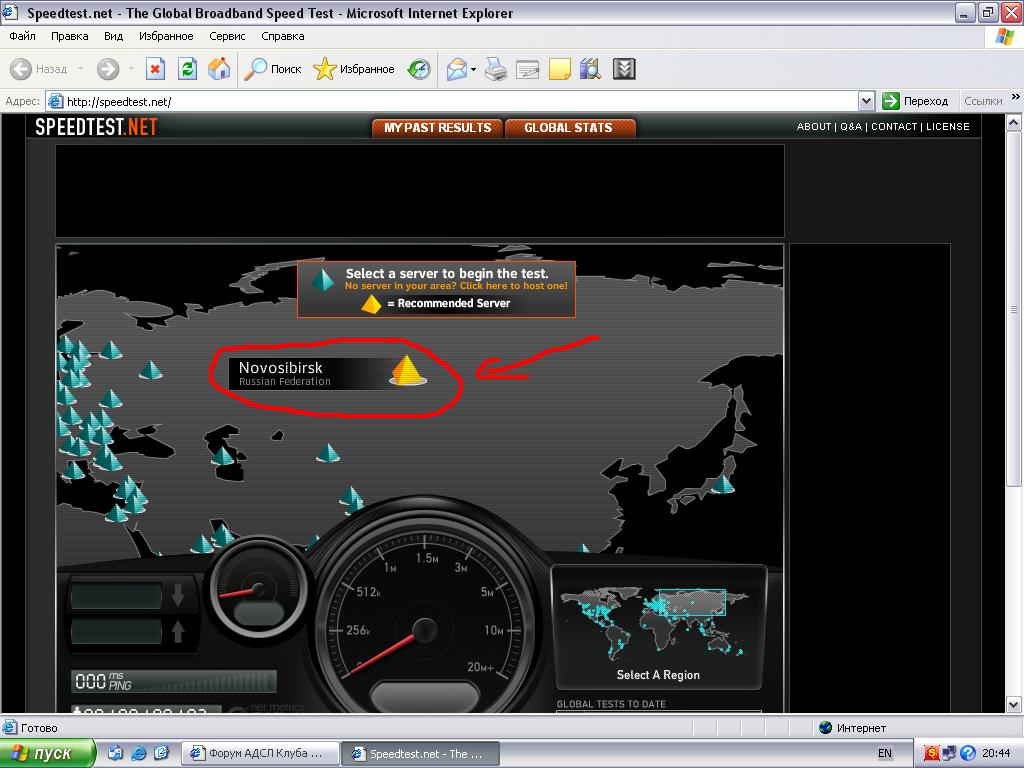Open the Избранное menu

[166, 36]
